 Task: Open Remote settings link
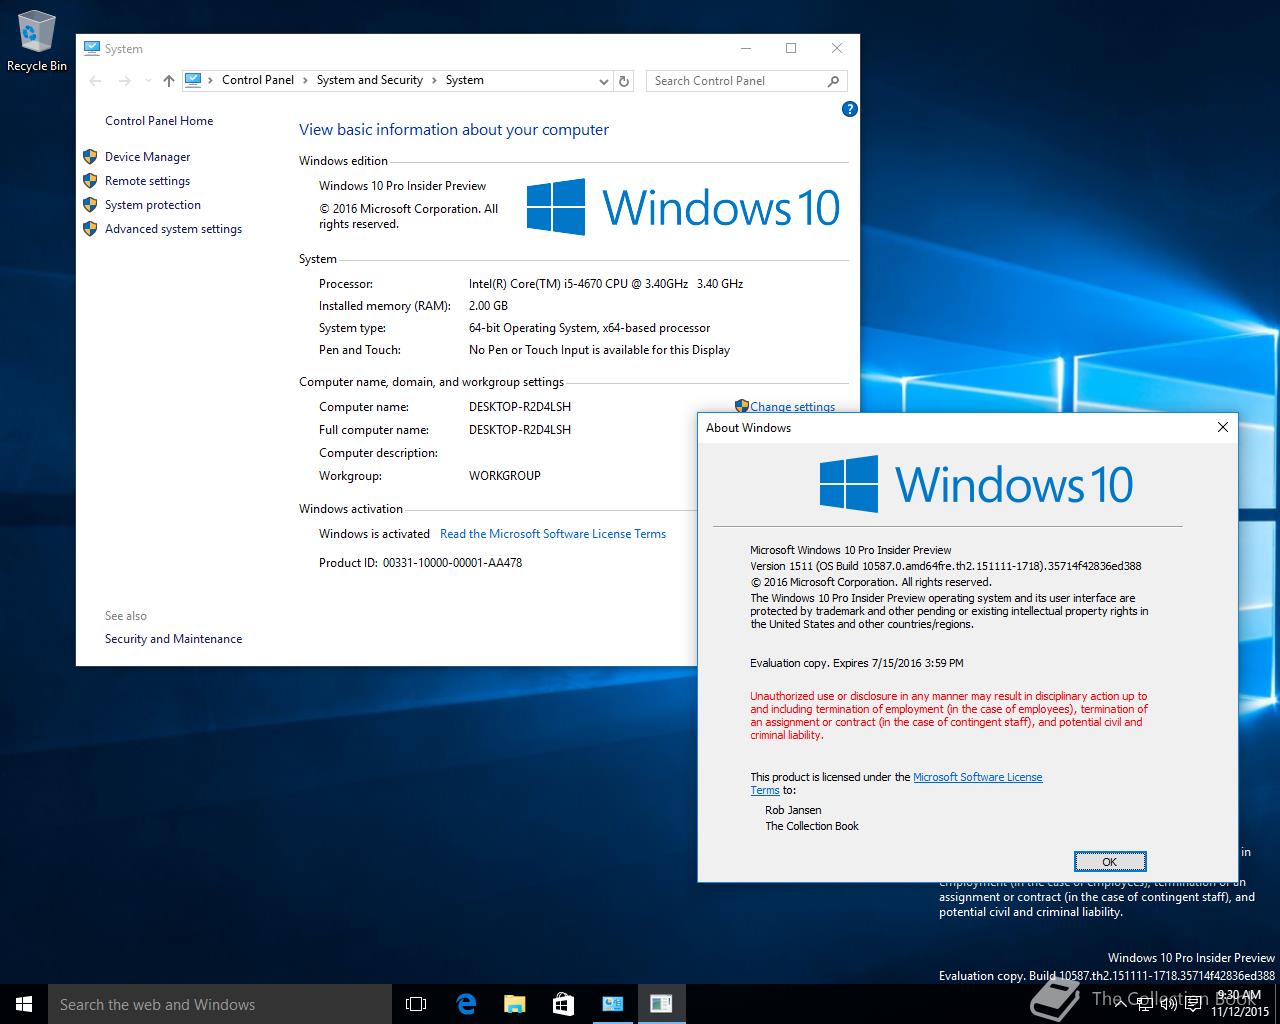[147, 181]
